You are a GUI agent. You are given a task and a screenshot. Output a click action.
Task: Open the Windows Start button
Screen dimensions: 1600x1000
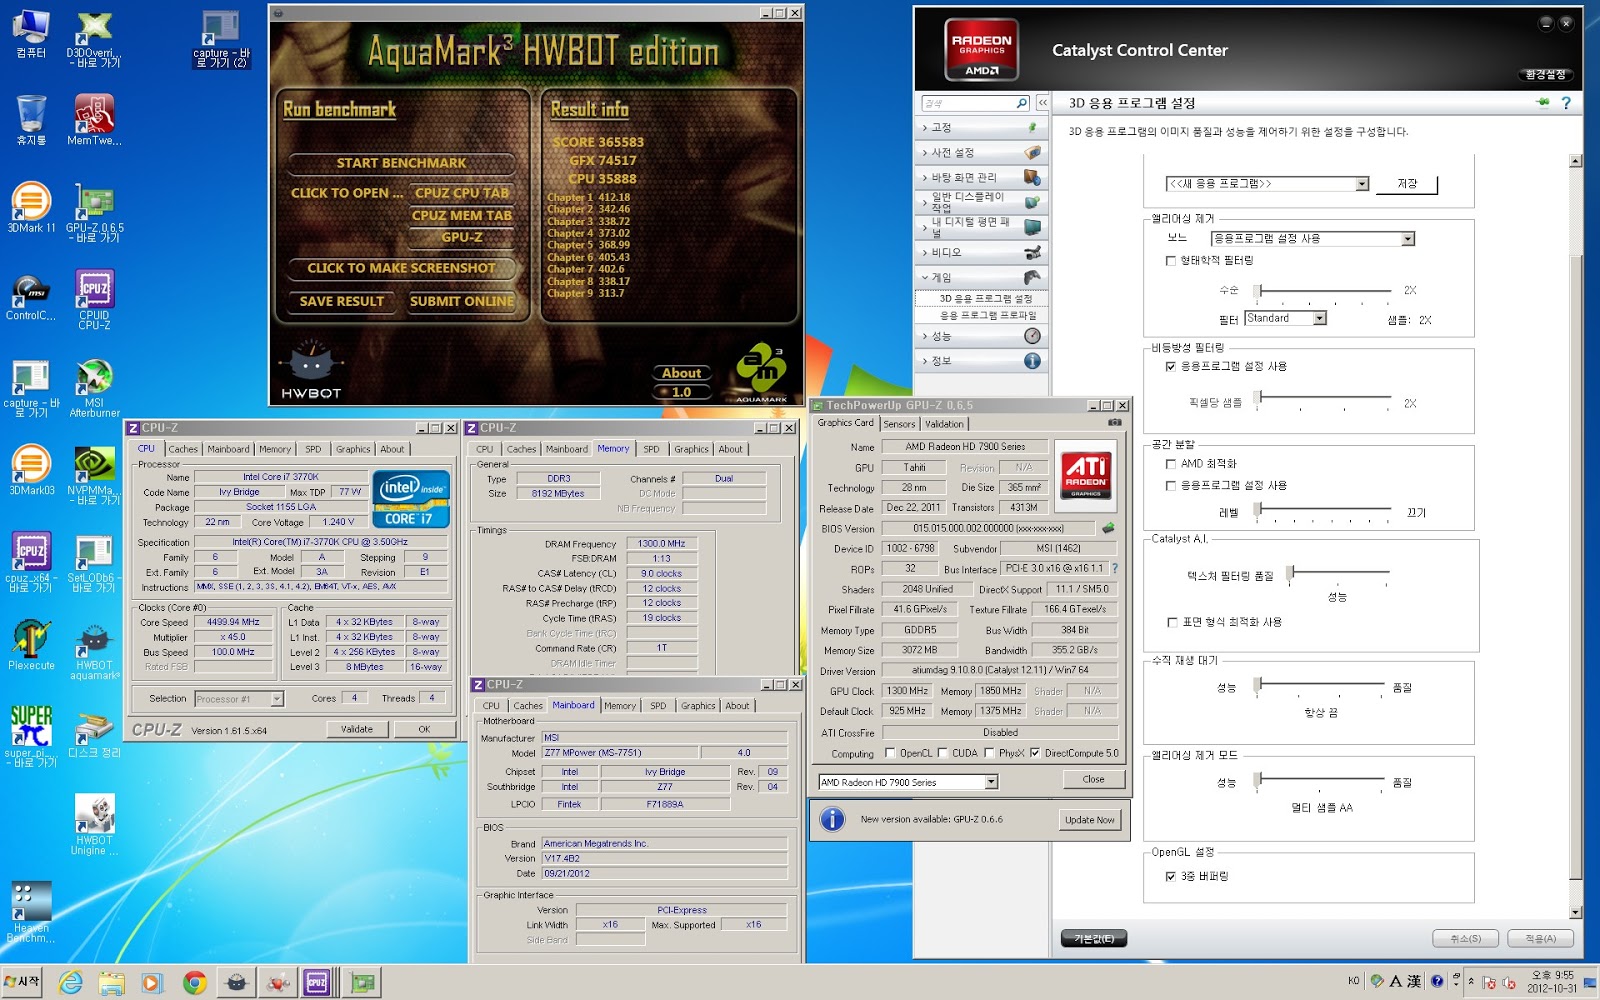[22, 982]
